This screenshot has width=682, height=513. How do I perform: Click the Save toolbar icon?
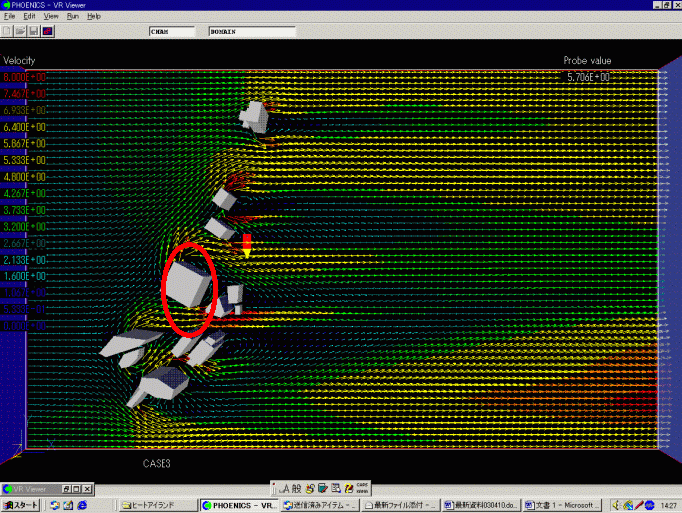point(34,31)
